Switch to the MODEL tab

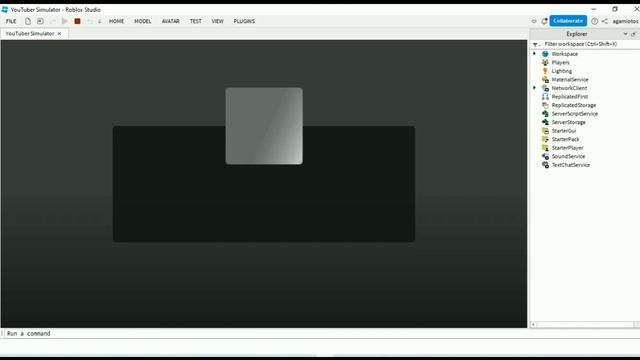click(x=143, y=21)
